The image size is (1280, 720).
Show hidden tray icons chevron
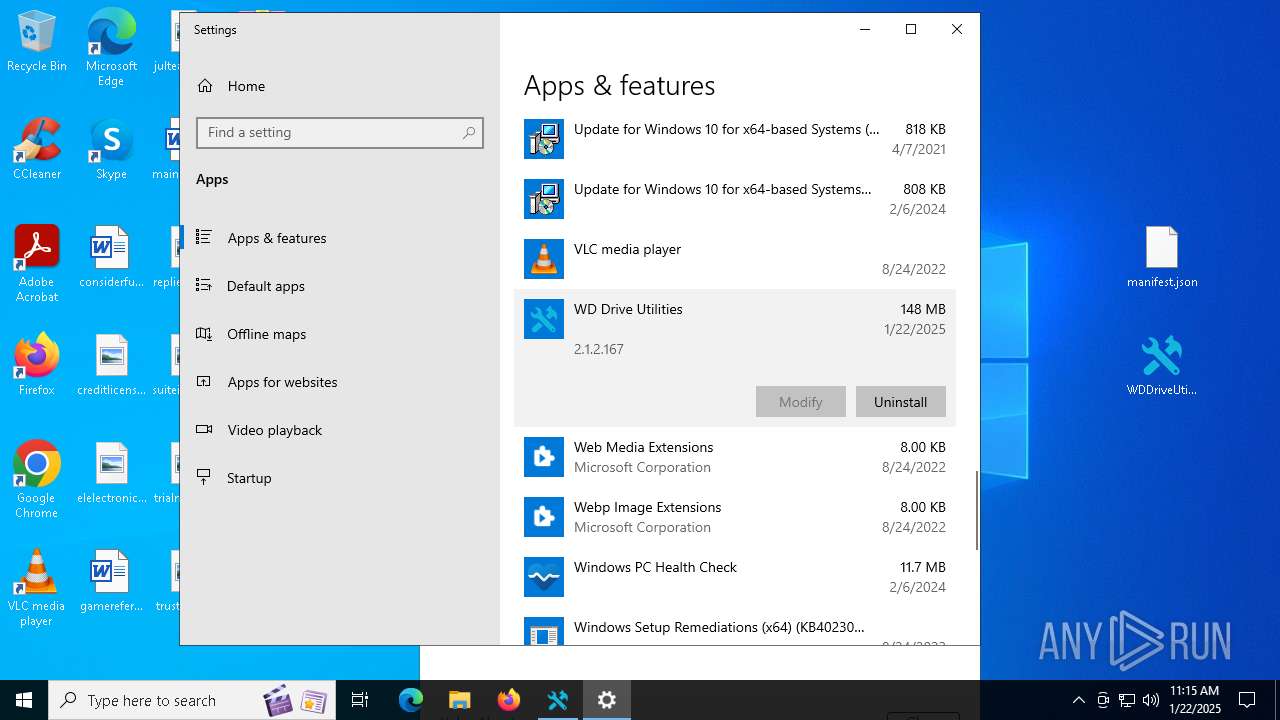click(x=1078, y=700)
